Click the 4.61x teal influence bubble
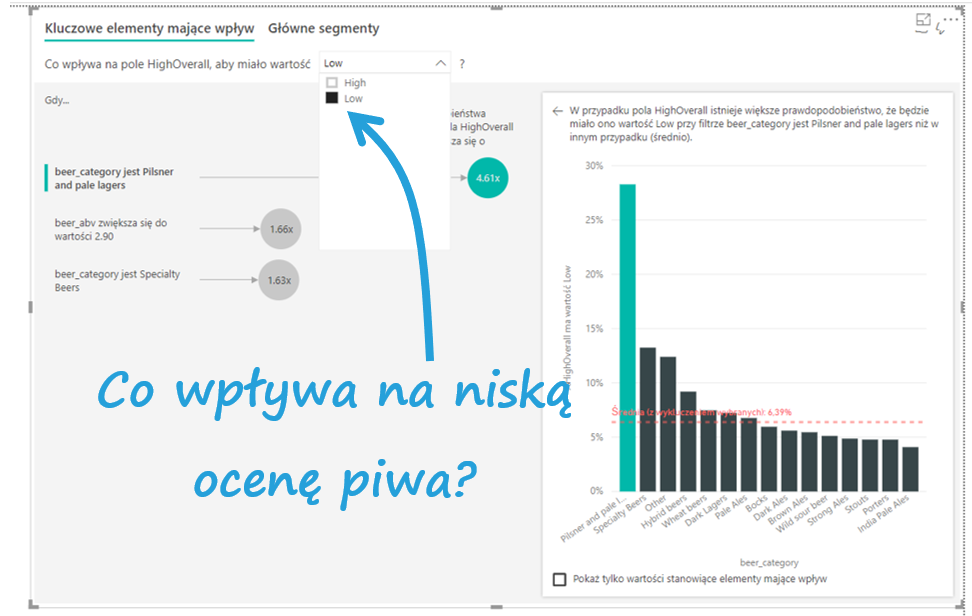Image resolution: width=972 pixels, height=616 pixels. pyautogui.click(x=487, y=177)
